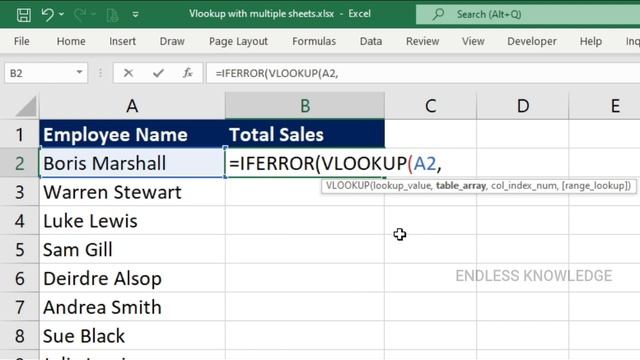This screenshot has width=640, height=360.
Task: Confirm formula with the checkmark Enter icon
Action: coord(158,73)
